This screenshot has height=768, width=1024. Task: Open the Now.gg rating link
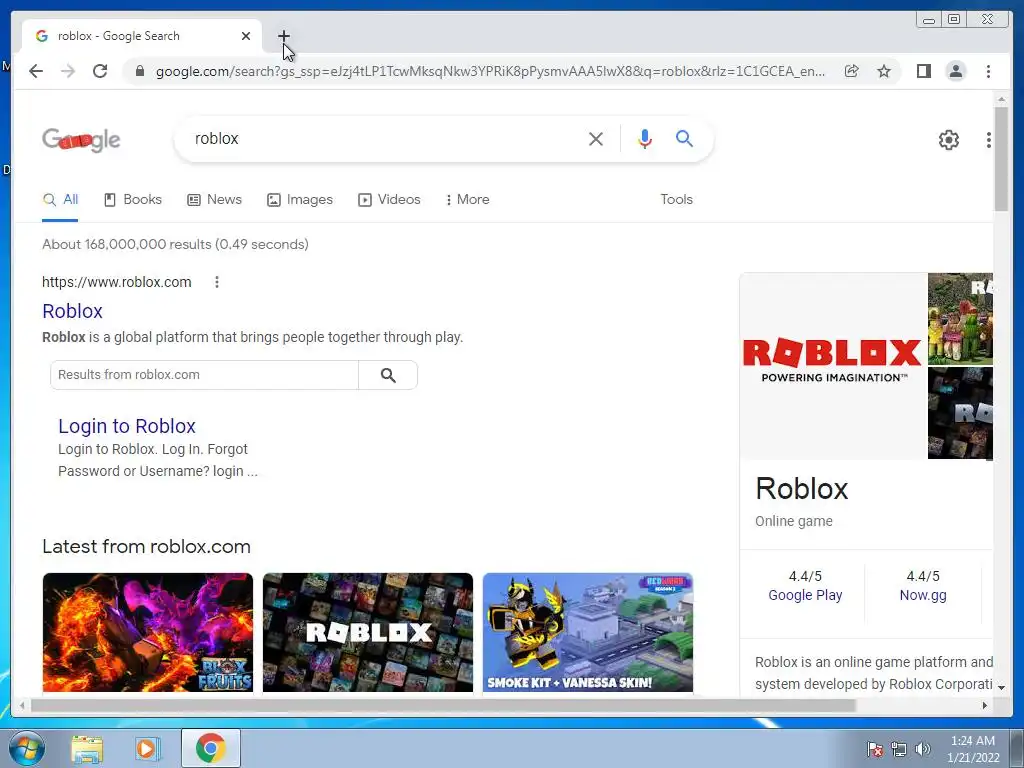[922, 596]
